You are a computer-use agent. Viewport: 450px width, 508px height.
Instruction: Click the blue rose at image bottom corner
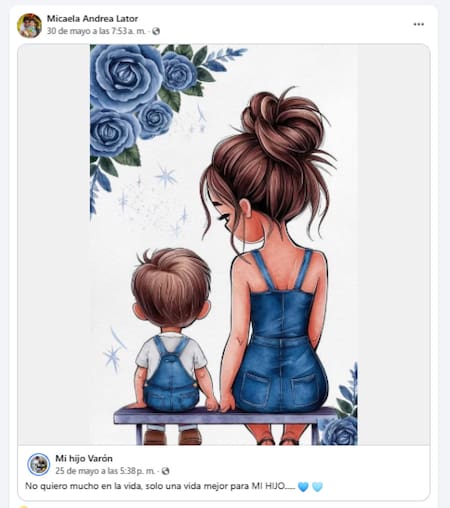pyautogui.click(x=339, y=430)
